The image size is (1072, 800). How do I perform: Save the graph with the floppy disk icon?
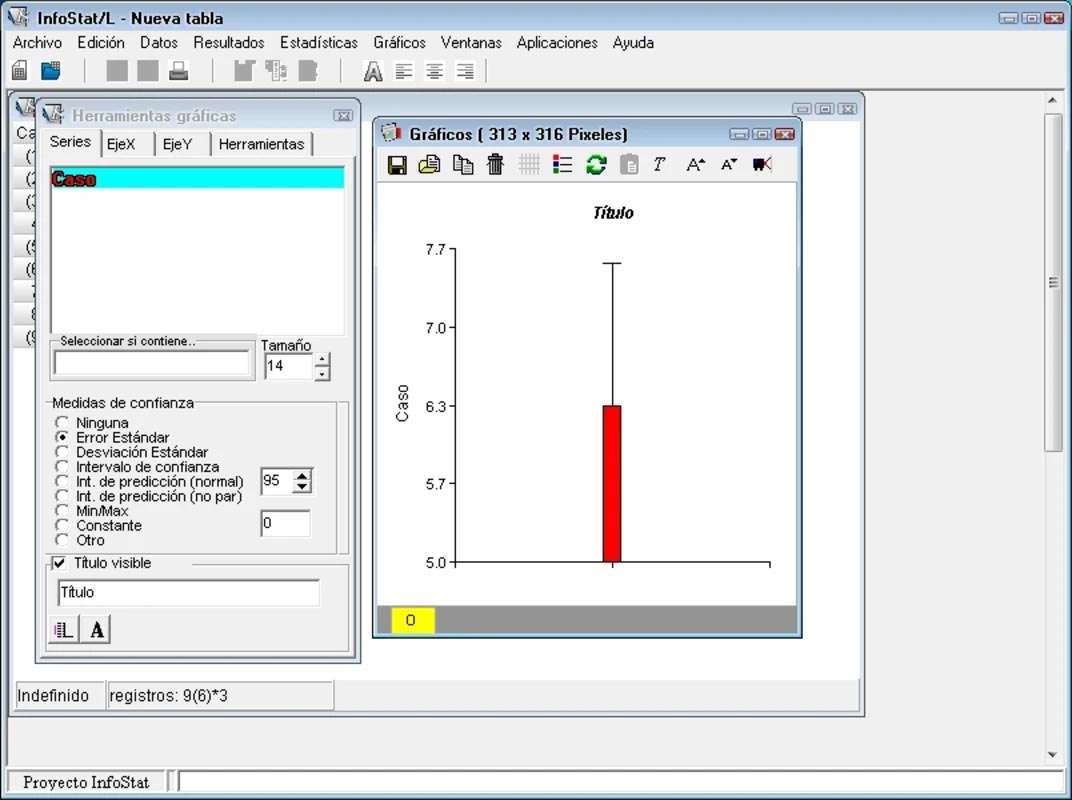tap(397, 165)
